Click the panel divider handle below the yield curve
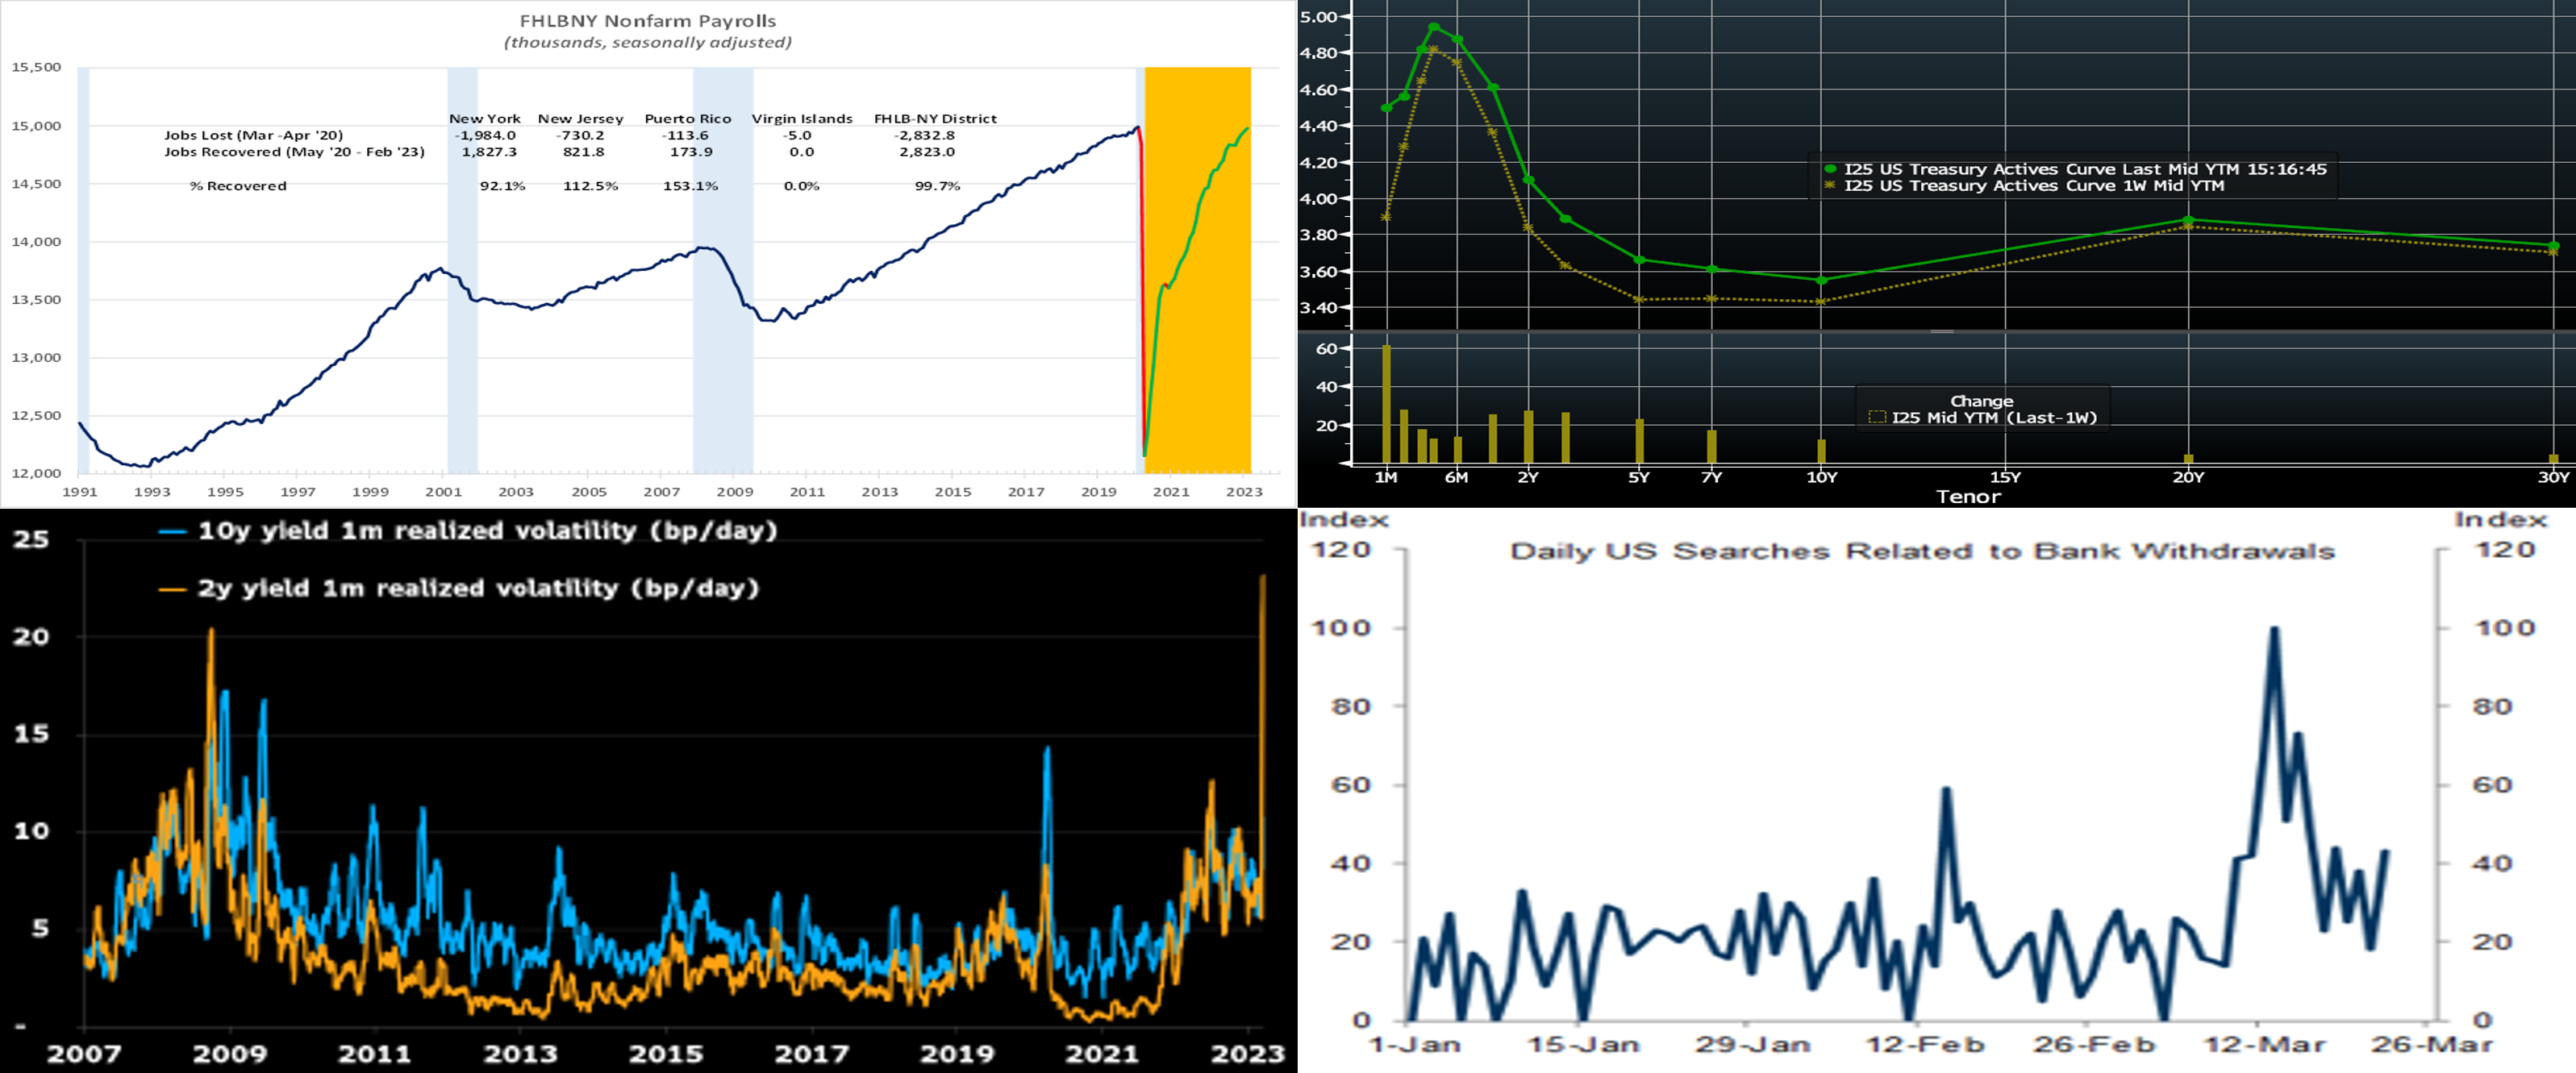The height and width of the screenshot is (1073, 2576). tap(1941, 331)
